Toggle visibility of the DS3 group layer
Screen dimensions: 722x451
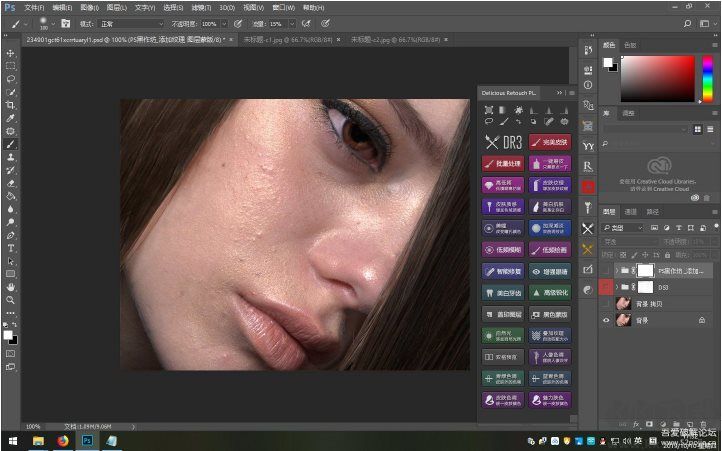606,287
